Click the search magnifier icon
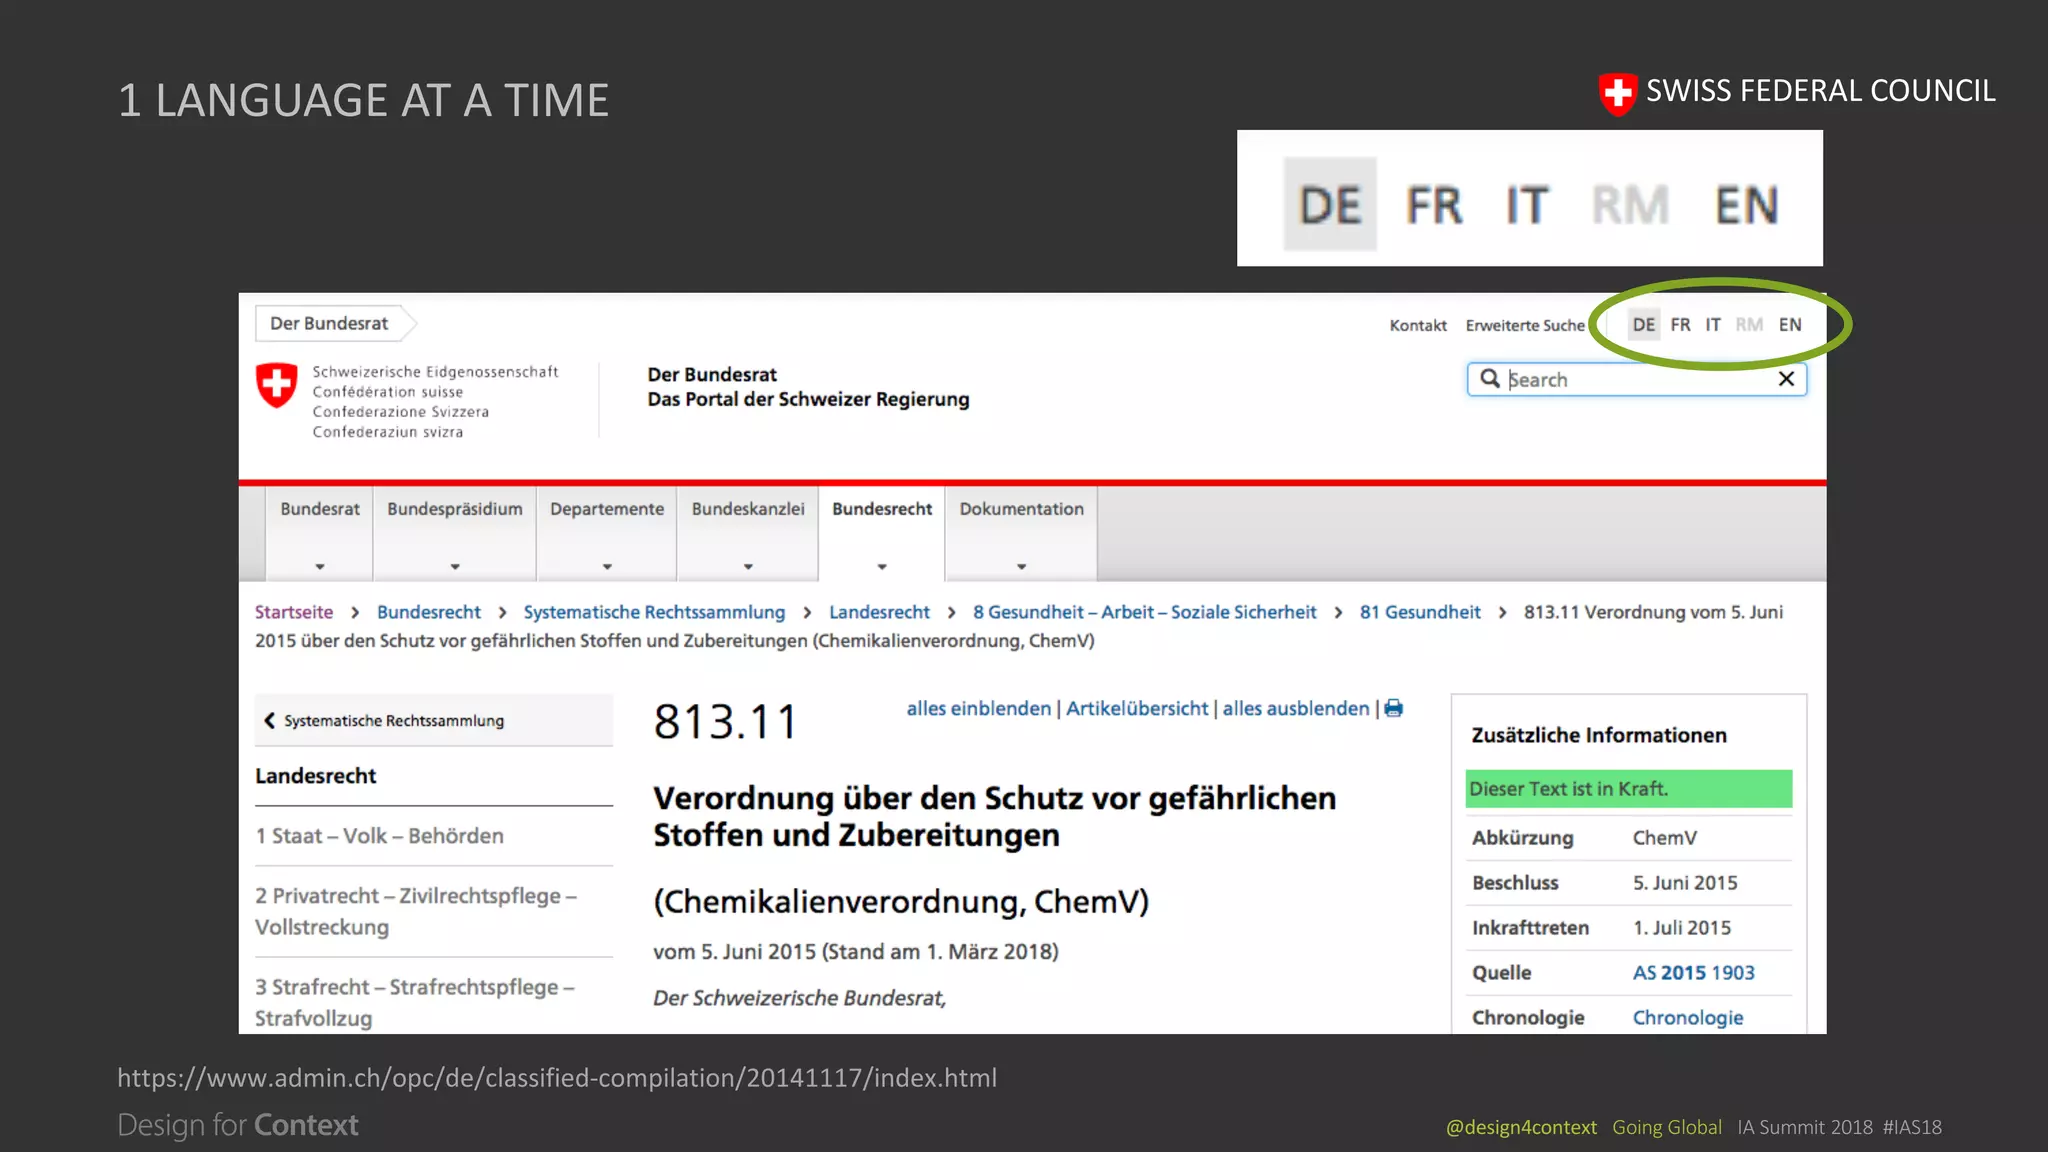 (1490, 379)
